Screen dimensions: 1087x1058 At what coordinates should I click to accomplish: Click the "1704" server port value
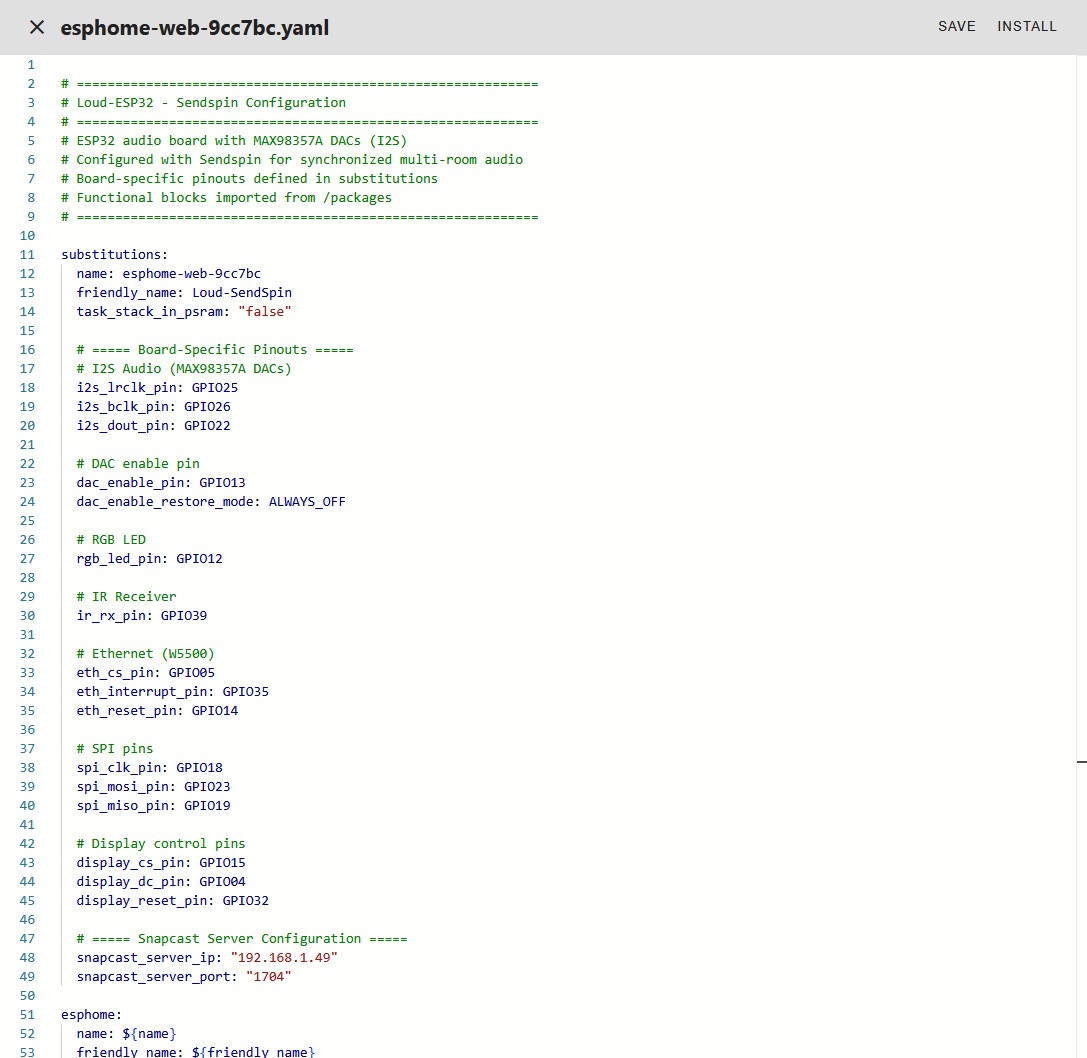pos(269,977)
